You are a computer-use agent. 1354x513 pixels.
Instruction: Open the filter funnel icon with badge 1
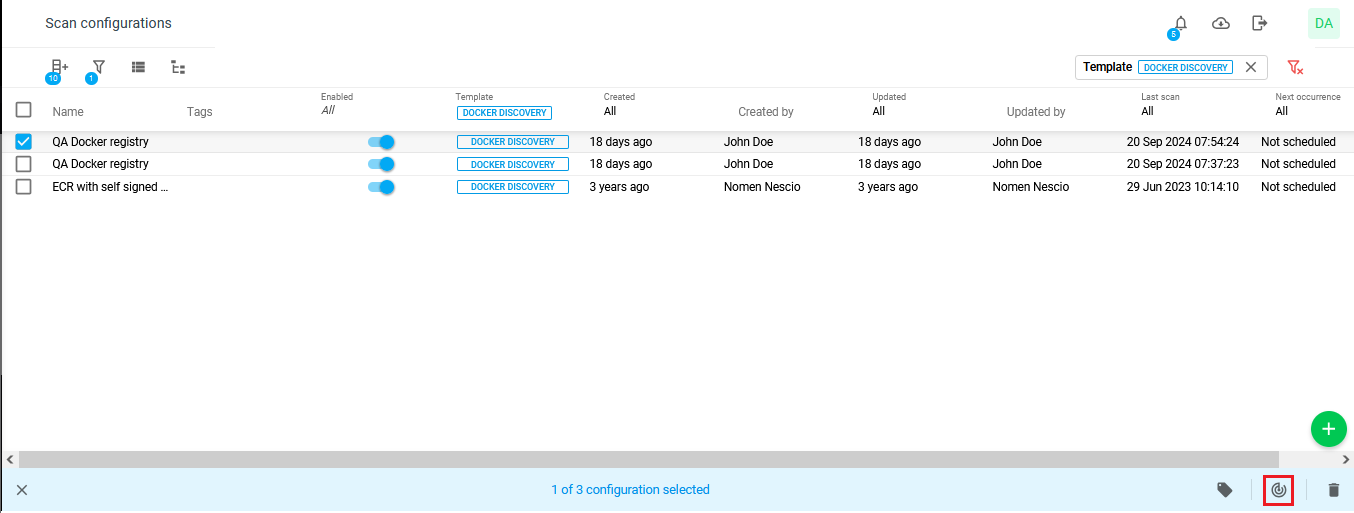(98, 67)
